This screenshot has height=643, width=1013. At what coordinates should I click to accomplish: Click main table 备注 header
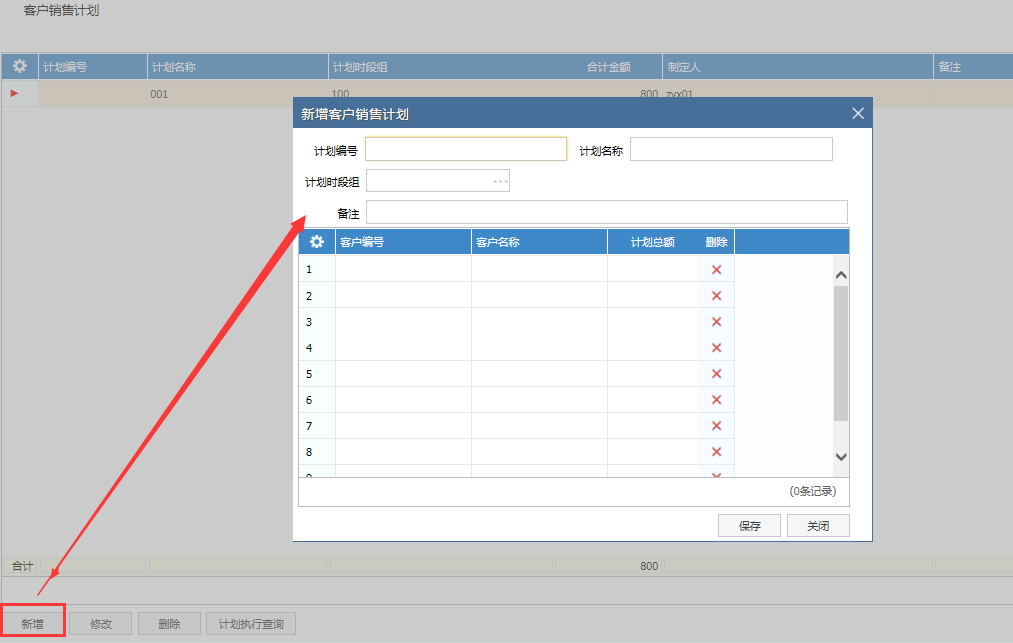[973, 67]
